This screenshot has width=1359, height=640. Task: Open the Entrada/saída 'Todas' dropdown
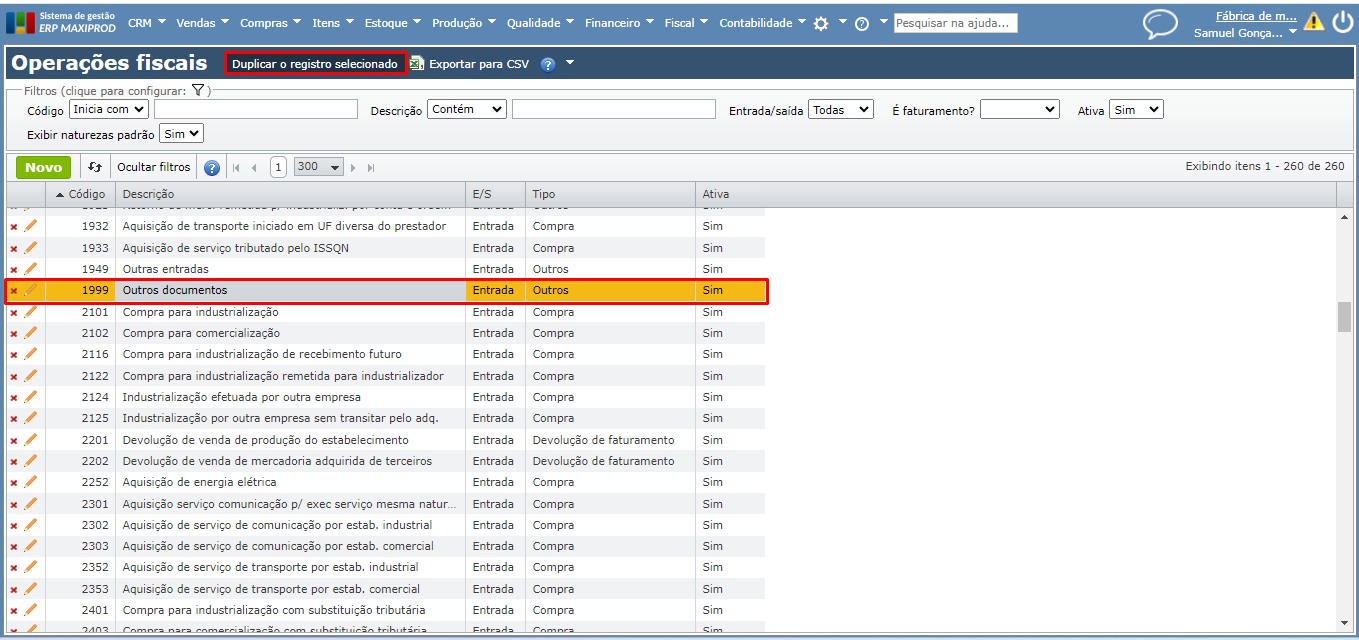[x=841, y=109]
